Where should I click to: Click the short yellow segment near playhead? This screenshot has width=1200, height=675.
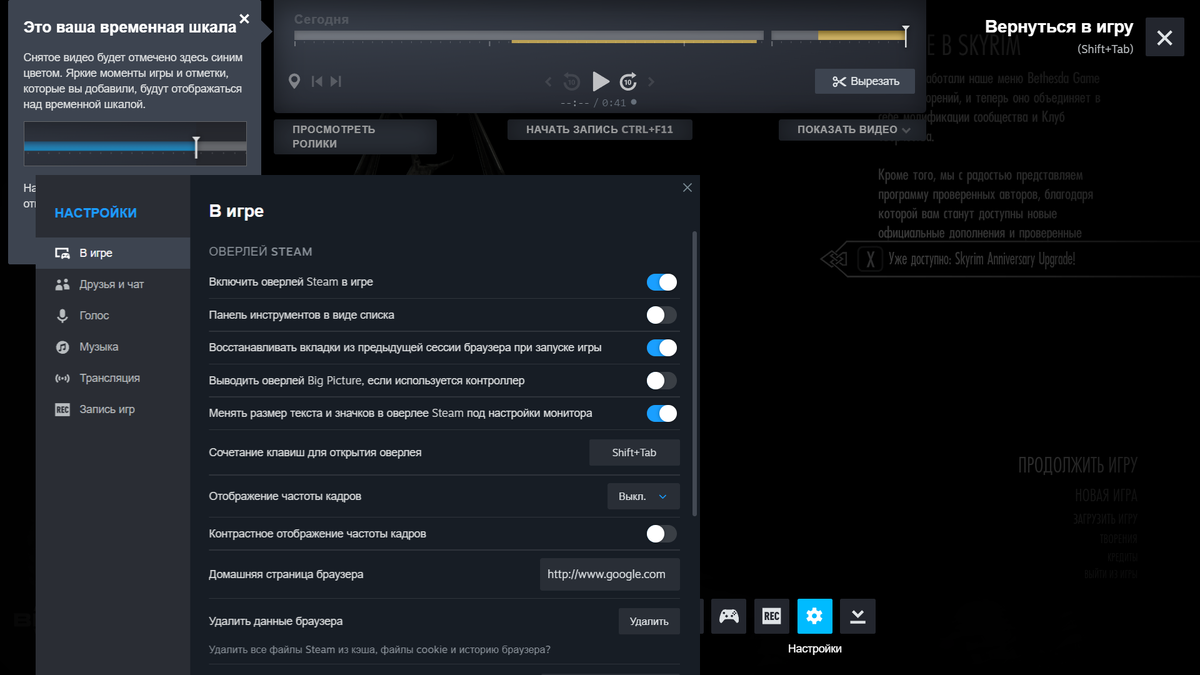coord(861,36)
